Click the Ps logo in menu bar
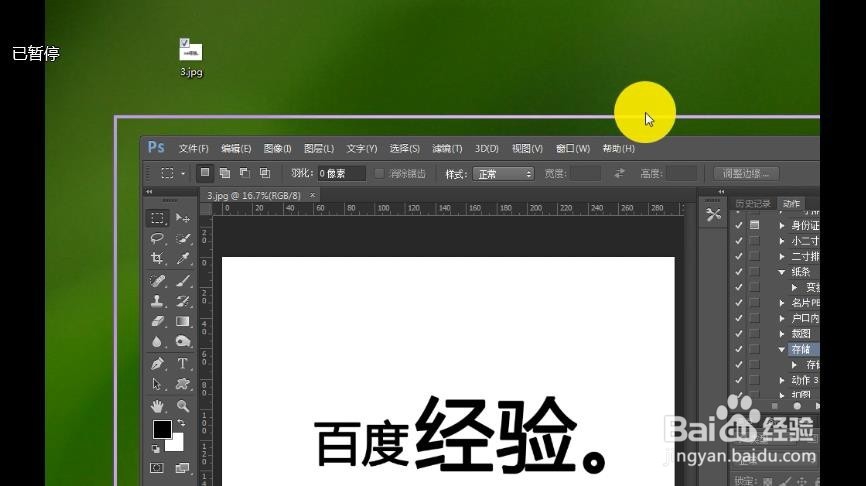Viewport: 866px width, 486px height. click(x=156, y=148)
